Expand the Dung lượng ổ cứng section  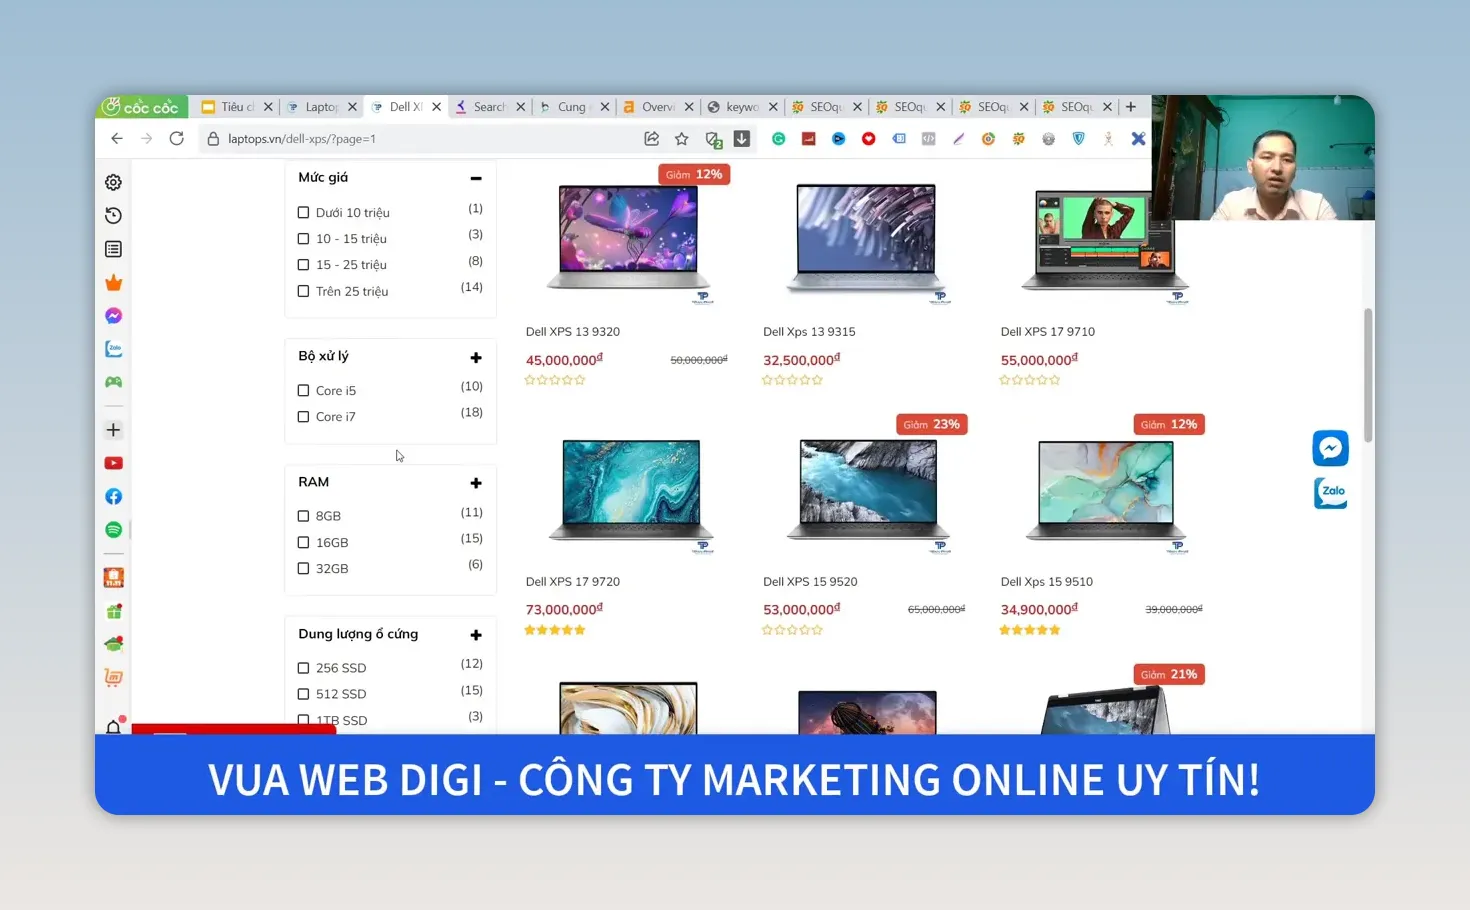[476, 635]
